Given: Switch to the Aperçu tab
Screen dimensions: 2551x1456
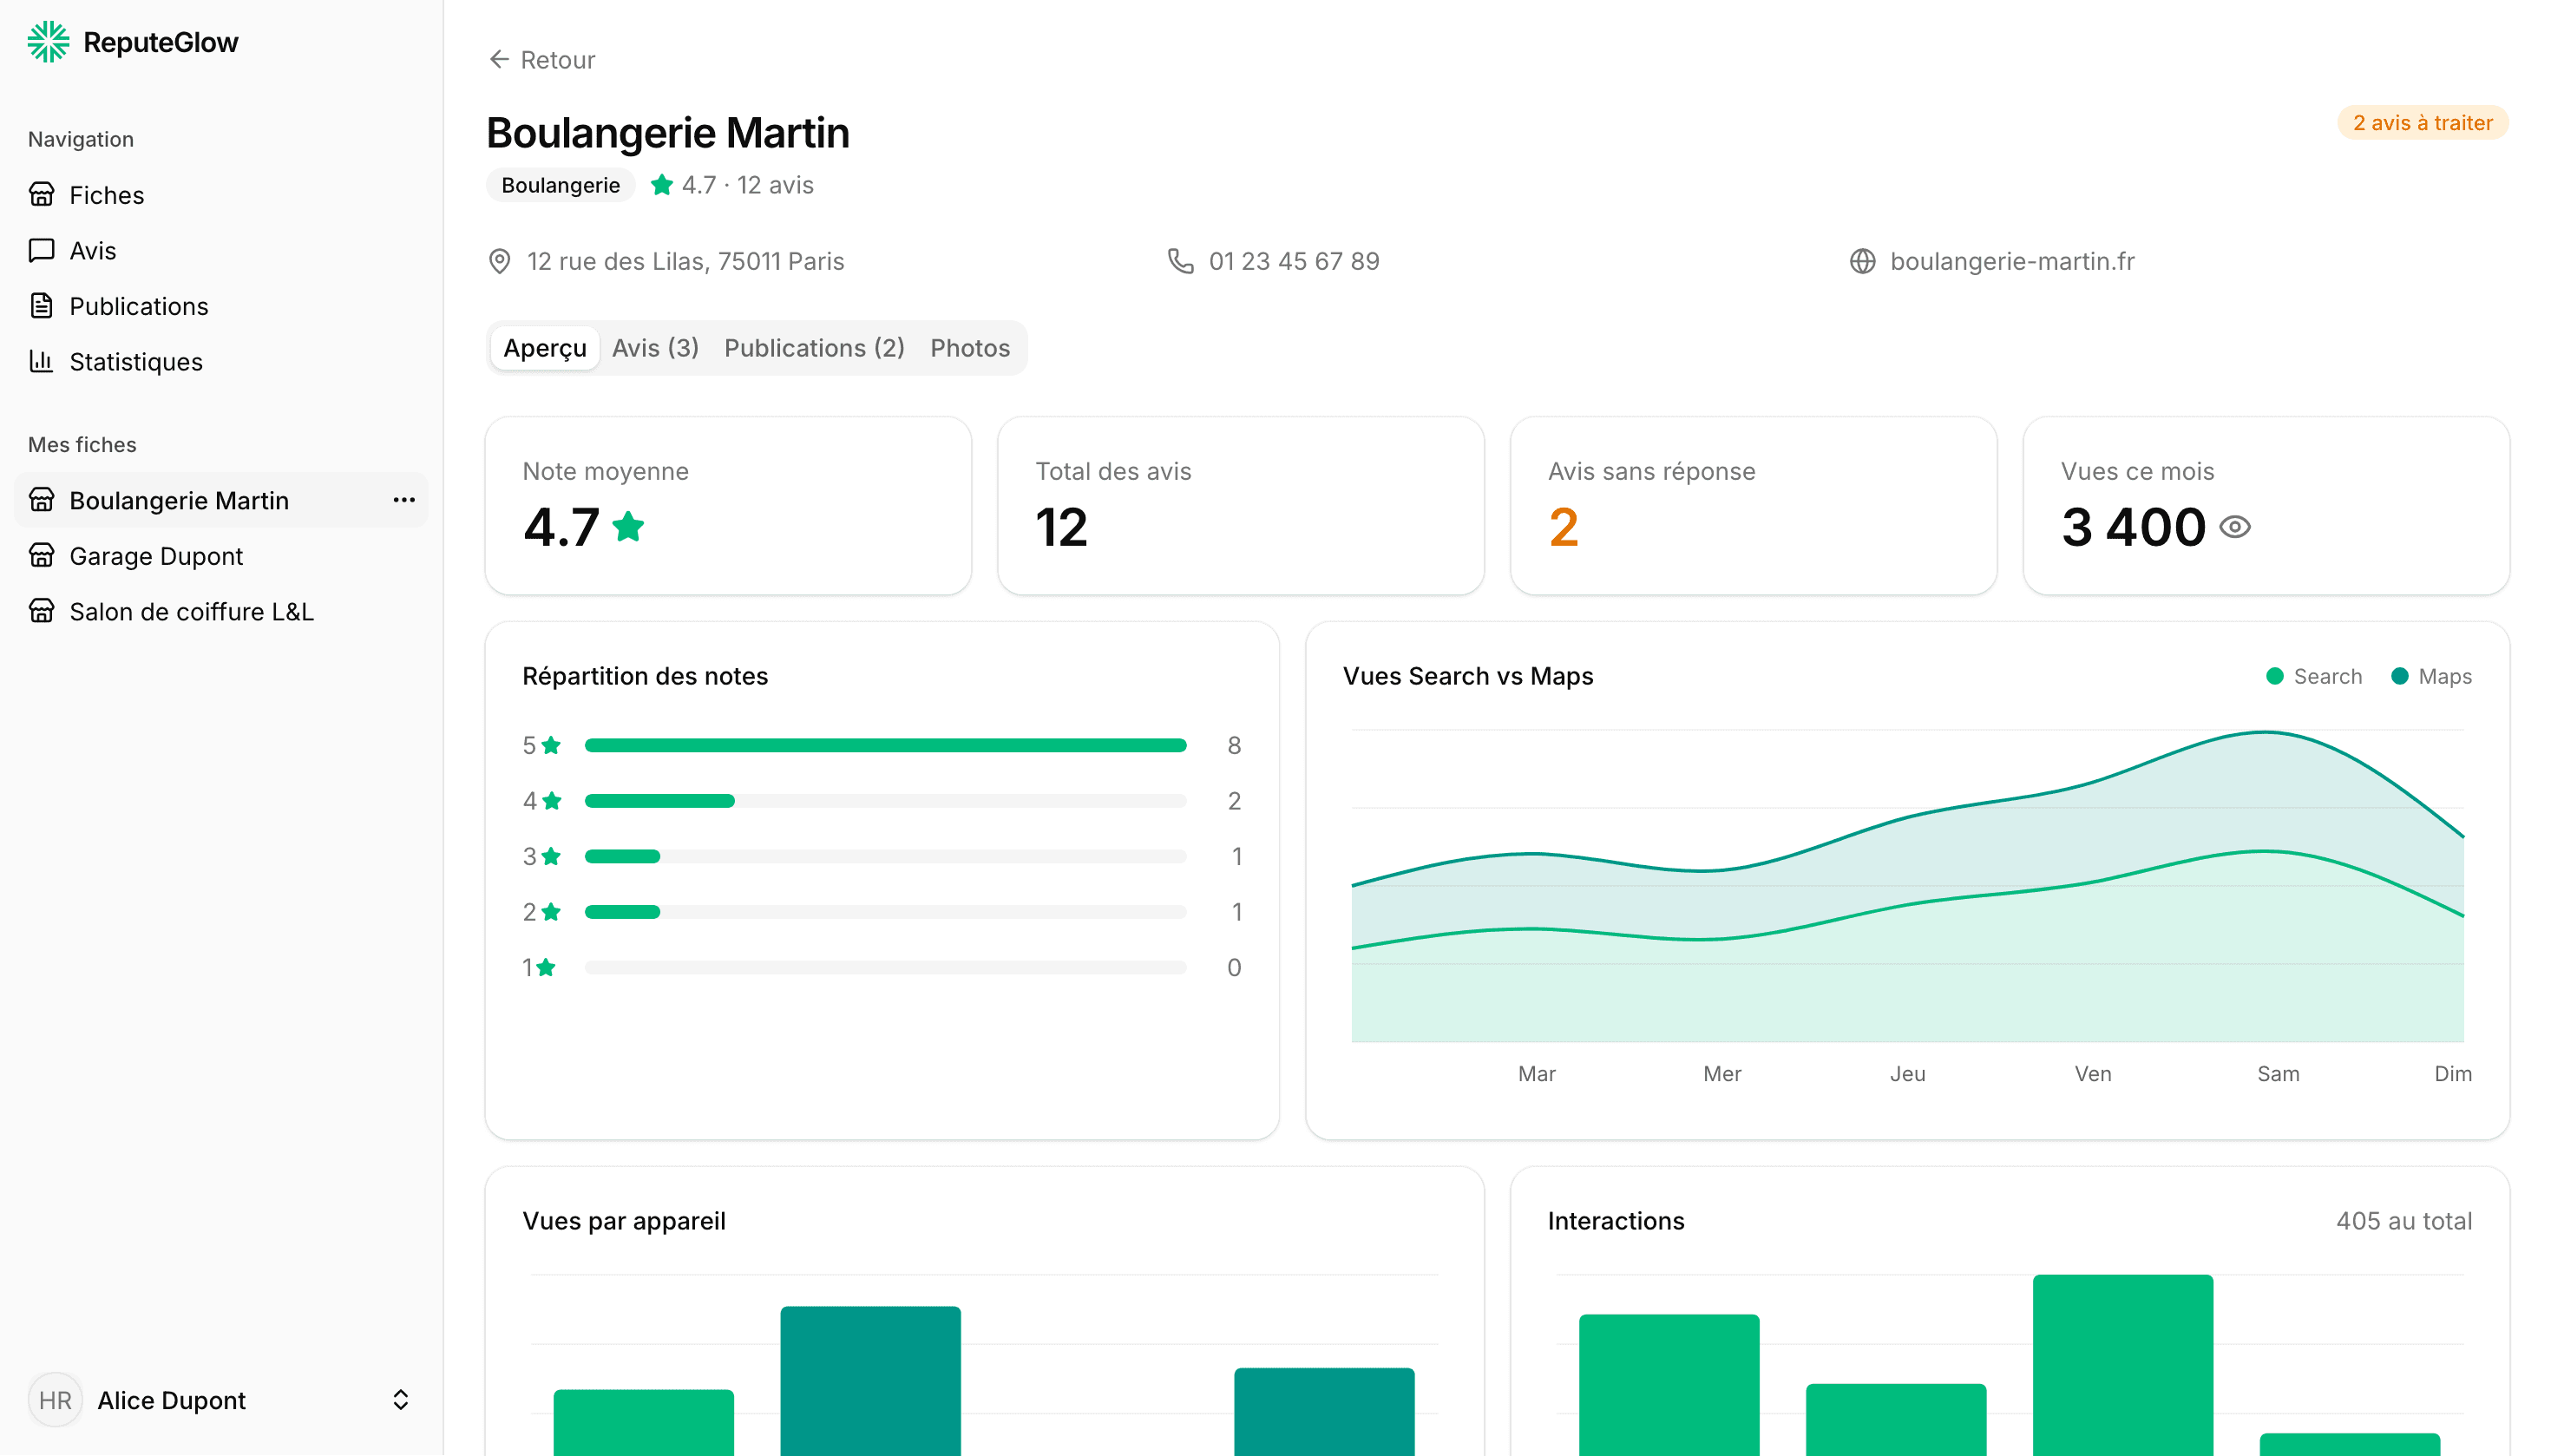Looking at the screenshot, I should coord(545,348).
